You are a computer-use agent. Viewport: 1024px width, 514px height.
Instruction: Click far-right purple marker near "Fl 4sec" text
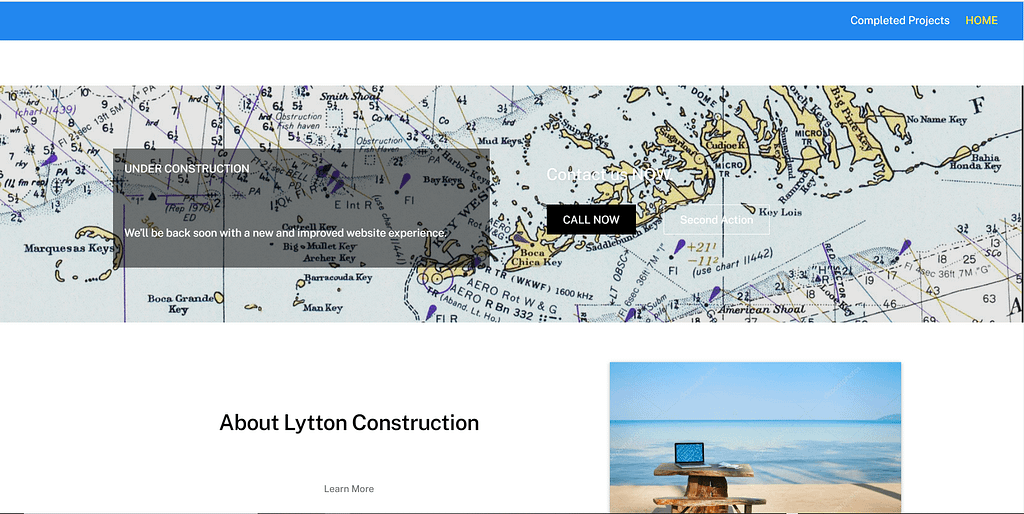pyautogui.click(x=904, y=245)
